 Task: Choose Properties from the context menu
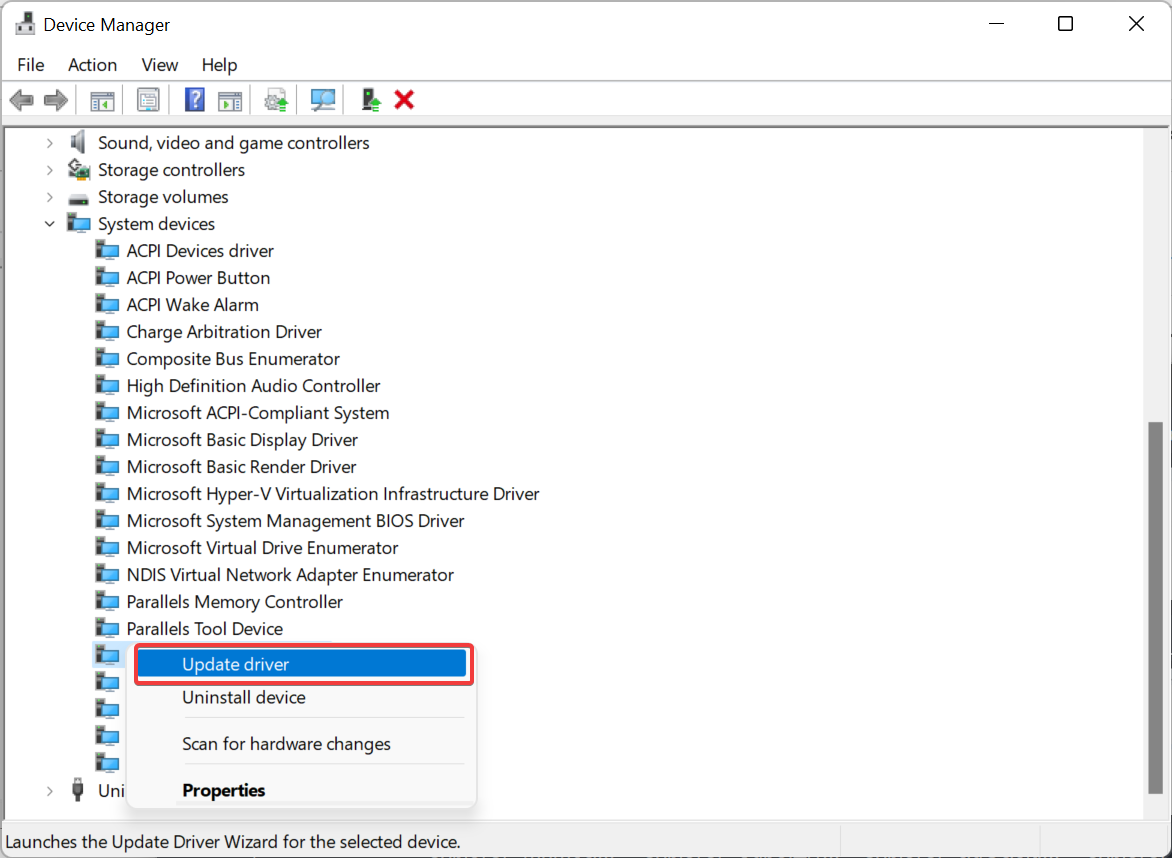tap(303, 790)
